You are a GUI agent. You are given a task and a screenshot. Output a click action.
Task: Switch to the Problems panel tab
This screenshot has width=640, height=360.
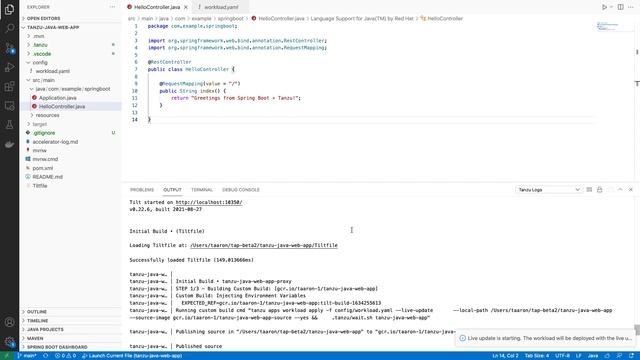[x=142, y=190]
